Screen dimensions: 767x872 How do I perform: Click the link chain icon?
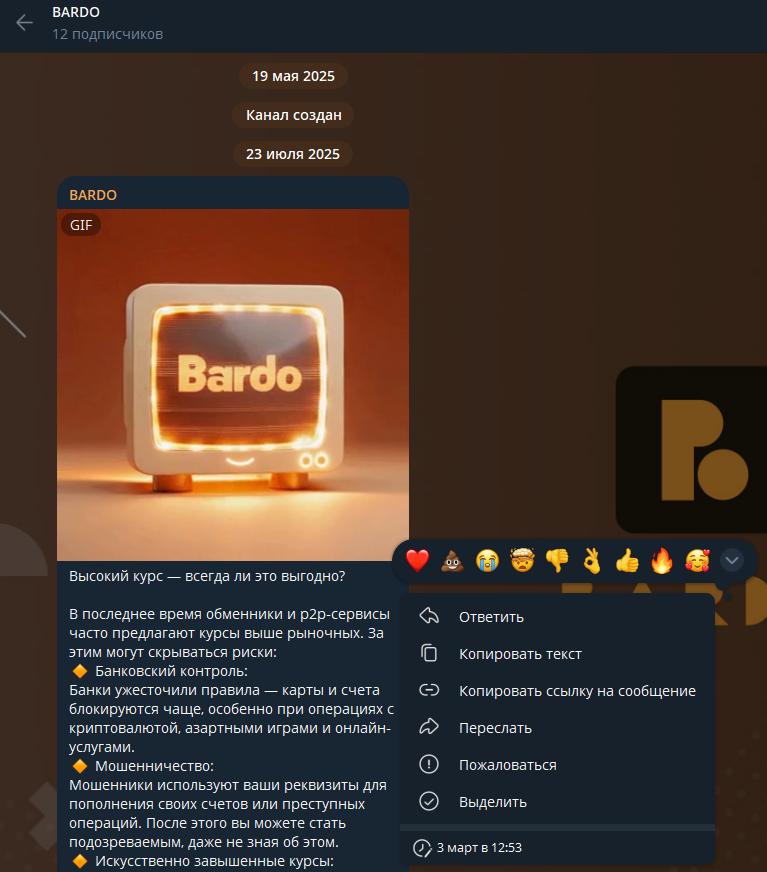tap(429, 690)
